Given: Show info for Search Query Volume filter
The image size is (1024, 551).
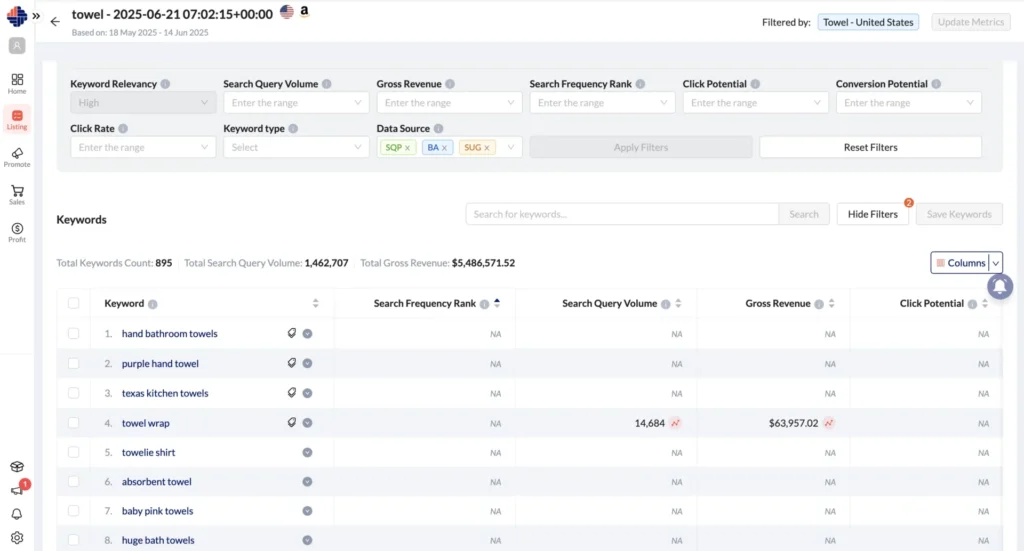Looking at the screenshot, I should (327, 84).
